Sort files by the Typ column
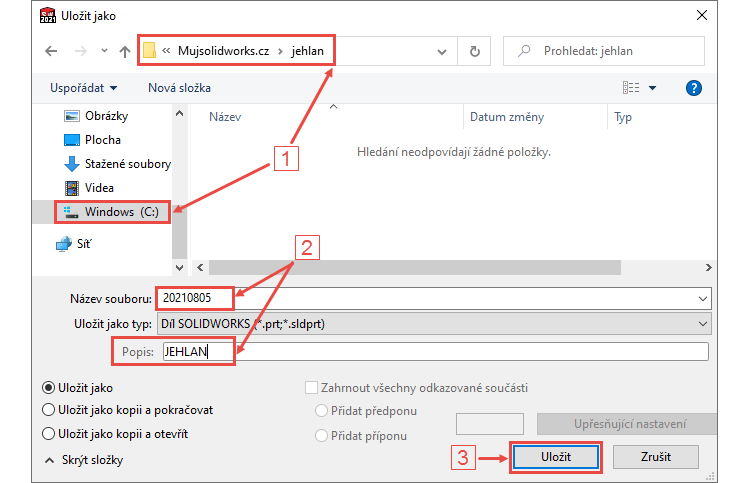 pyautogui.click(x=623, y=117)
